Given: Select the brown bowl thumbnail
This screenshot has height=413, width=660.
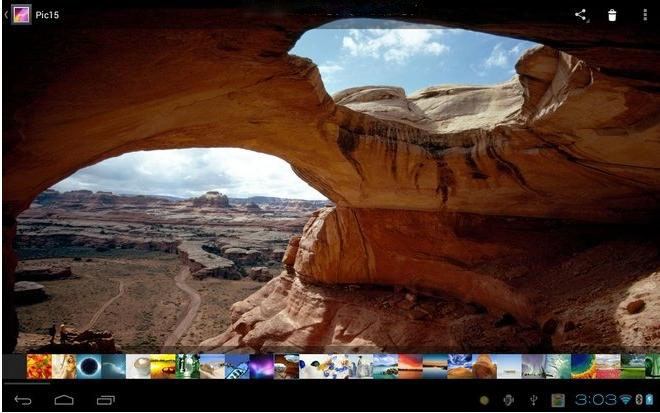Looking at the screenshot, I should point(287,366).
